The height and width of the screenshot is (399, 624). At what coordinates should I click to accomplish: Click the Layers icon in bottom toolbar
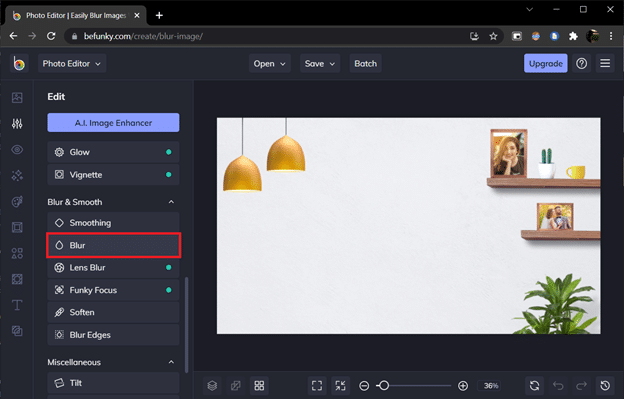tap(212, 385)
